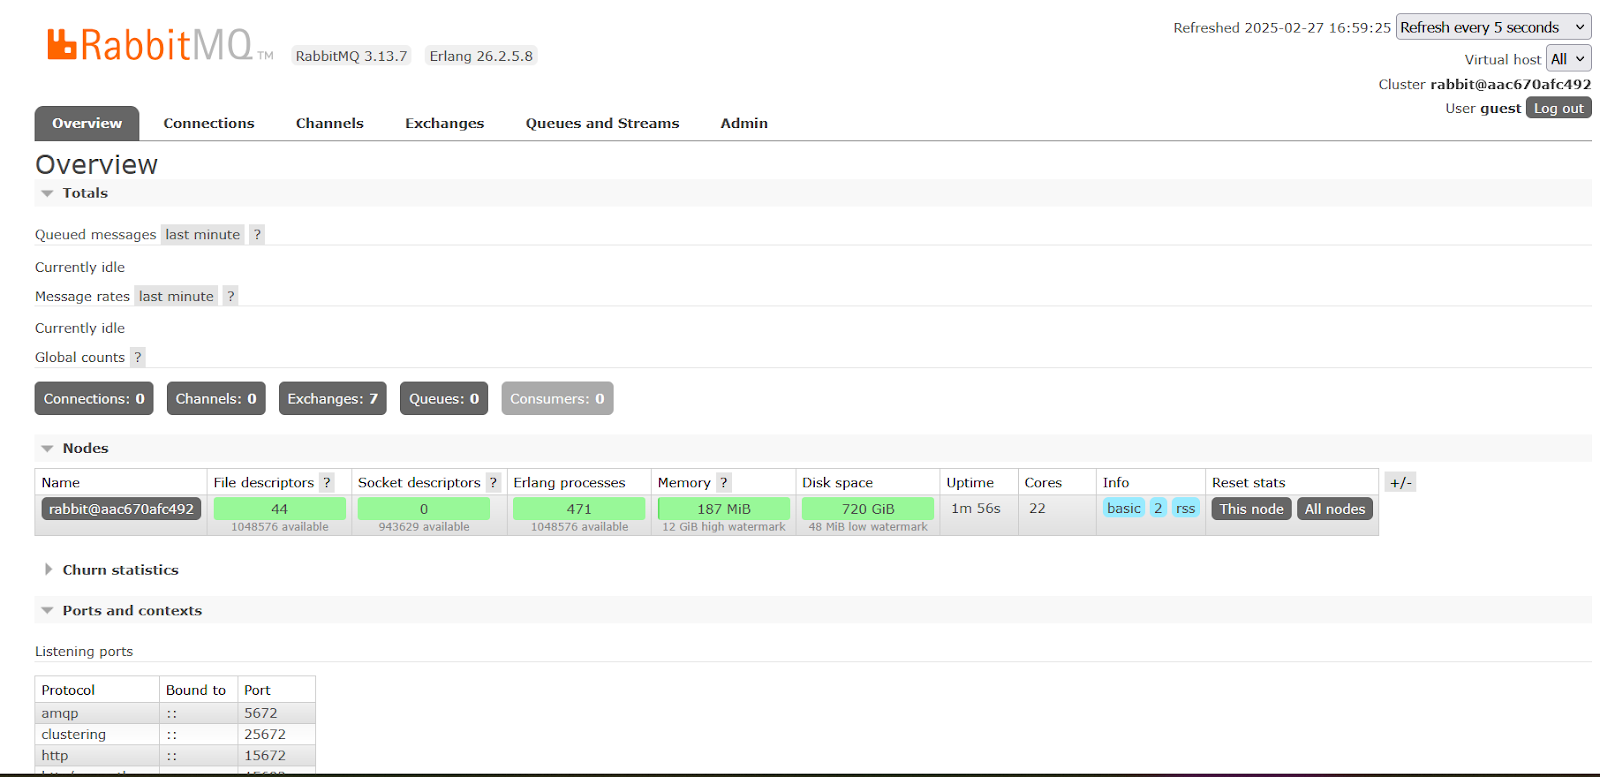This screenshot has height=777, width=1600.
Task: Open the Connections tab
Action: tap(209, 123)
